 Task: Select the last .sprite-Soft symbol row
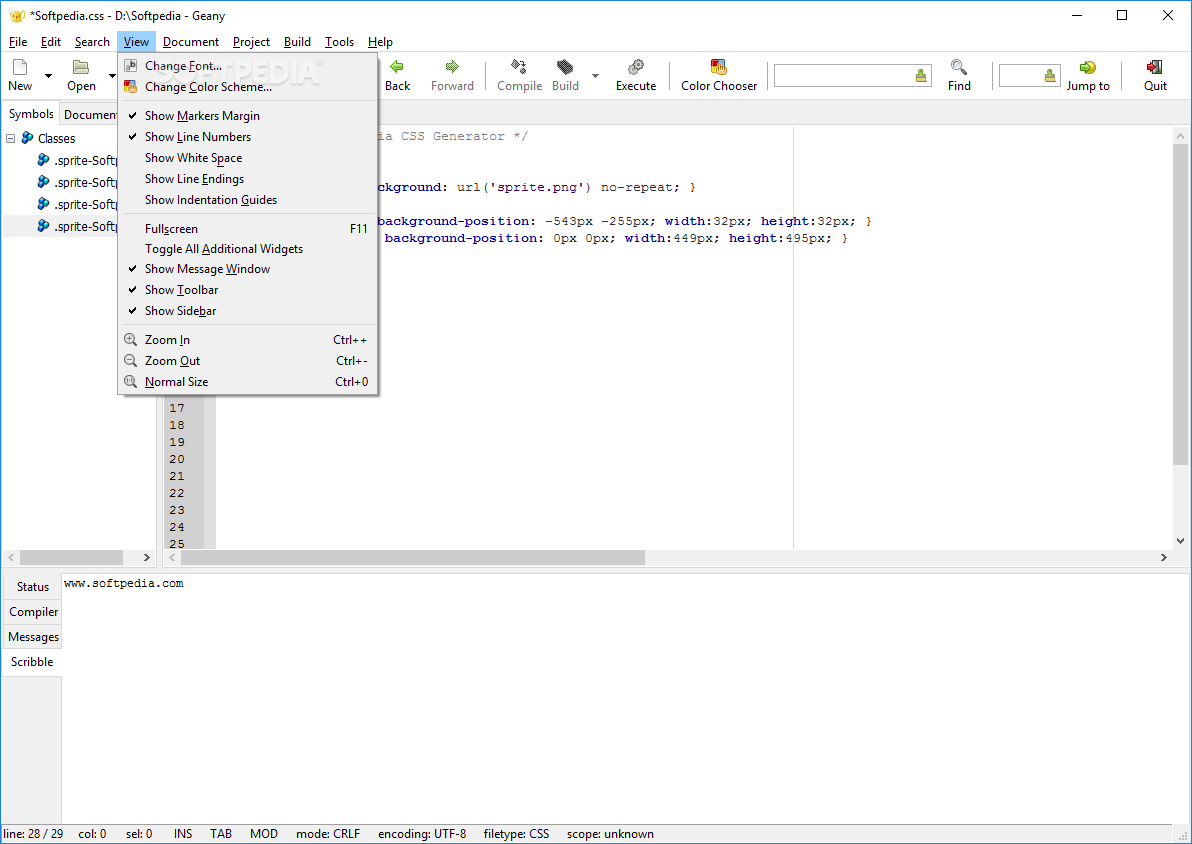[x=61, y=226]
